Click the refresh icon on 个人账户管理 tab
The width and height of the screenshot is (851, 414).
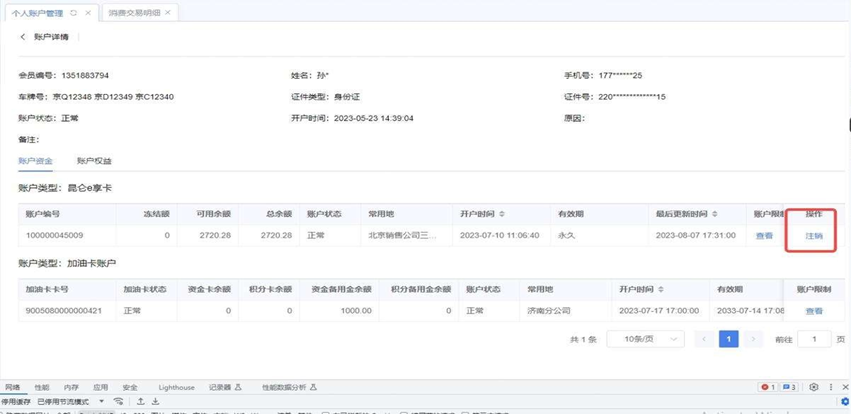(x=73, y=13)
